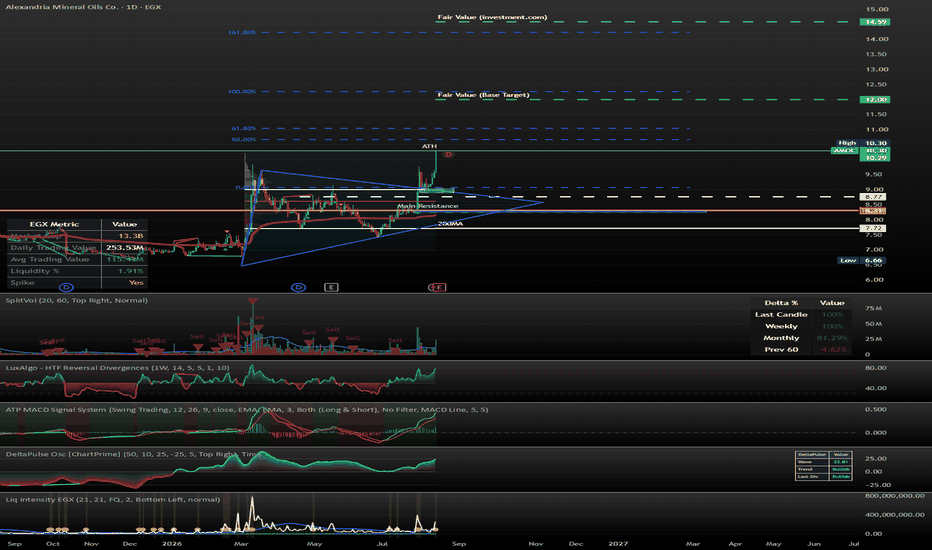Click the blue dividend marker below Spike row
Screen dimensions: 932x550
click(x=67, y=287)
